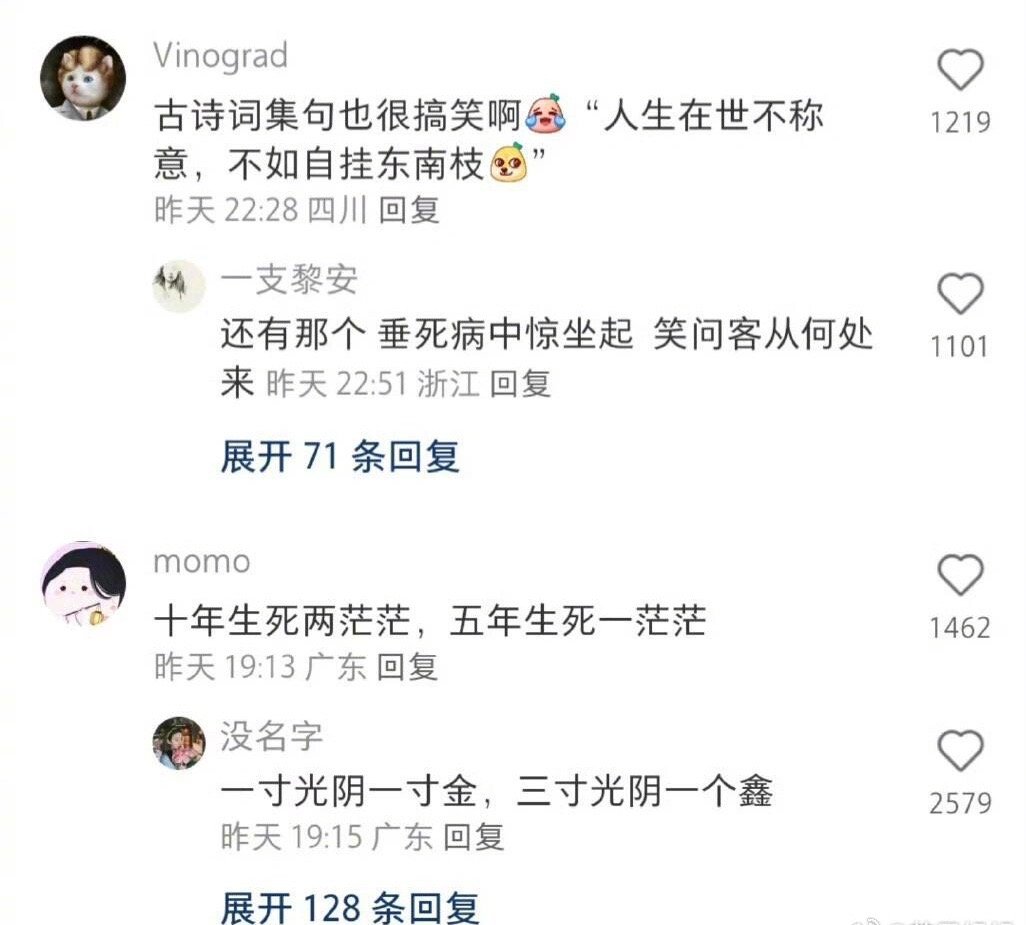Reply to Vinograd's comment via 回复
The image size is (1026, 925).
[409, 210]
